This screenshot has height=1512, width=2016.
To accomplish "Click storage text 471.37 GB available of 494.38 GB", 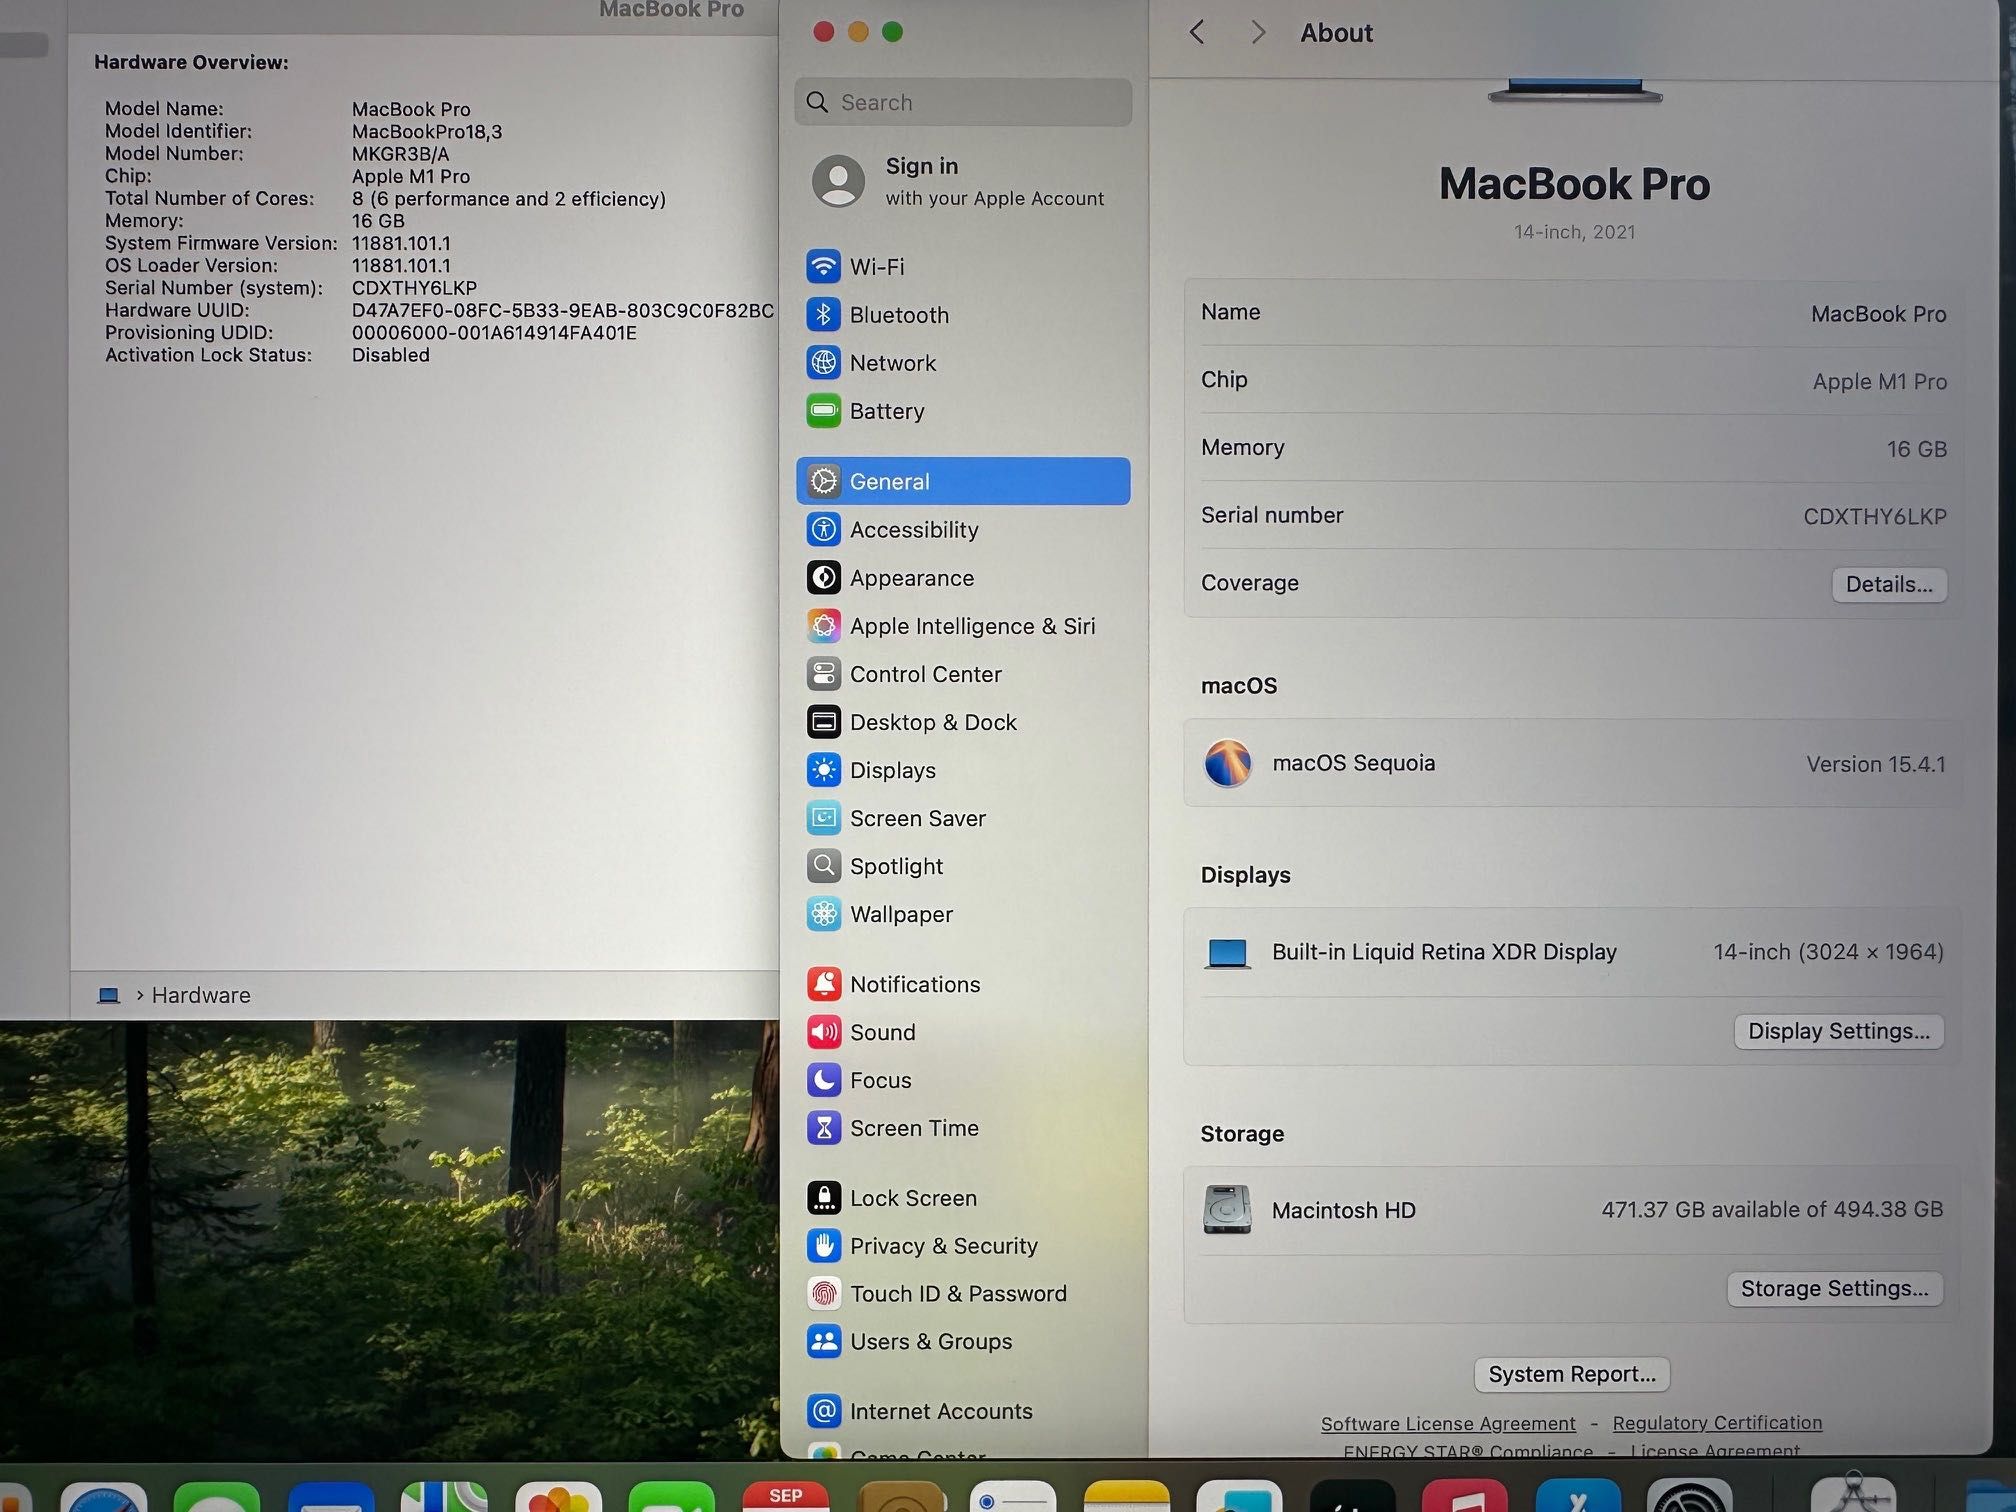I will click(1772, 1209).
